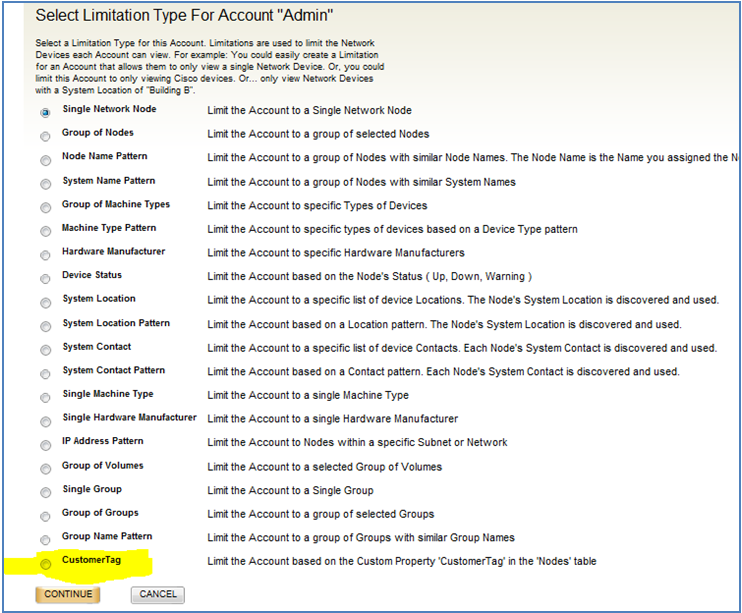This screenshot has width=742, height=613.
Task: Click the 'CustomerTag' label text
Action: tap(91, 560)
